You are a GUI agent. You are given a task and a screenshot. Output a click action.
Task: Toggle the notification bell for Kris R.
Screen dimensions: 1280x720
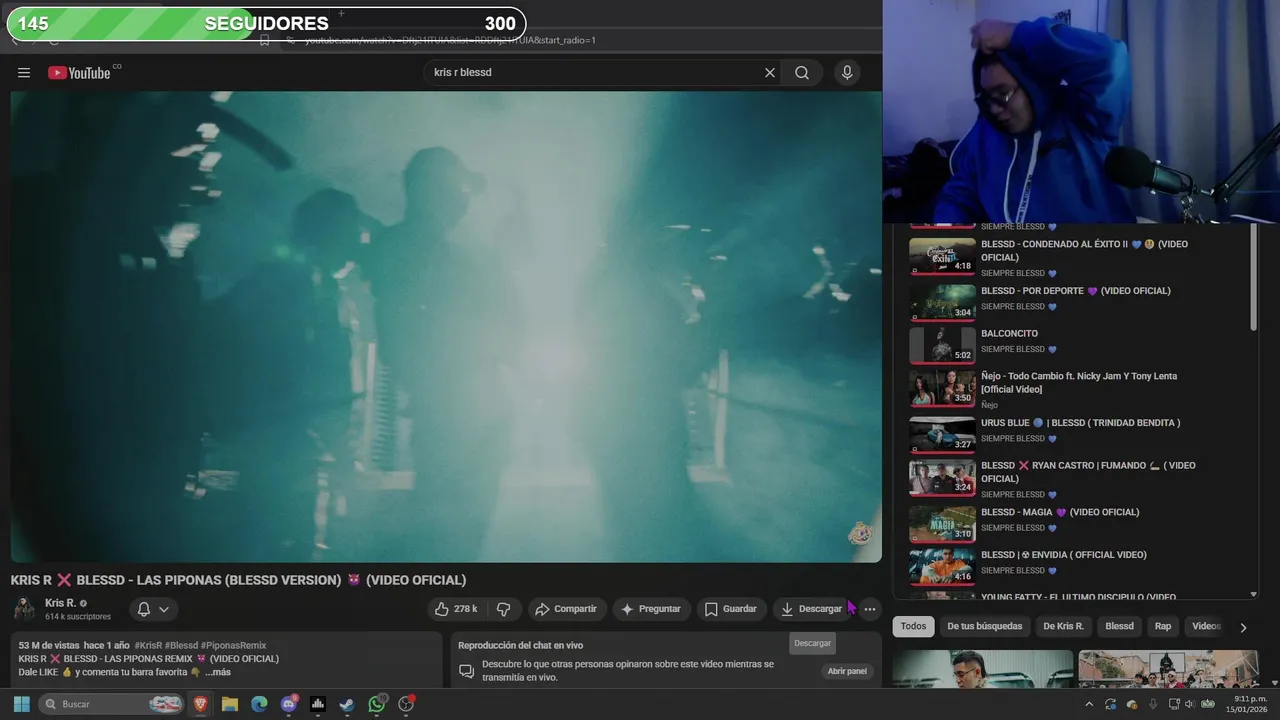pyautogui.click(x=144, y=608)
